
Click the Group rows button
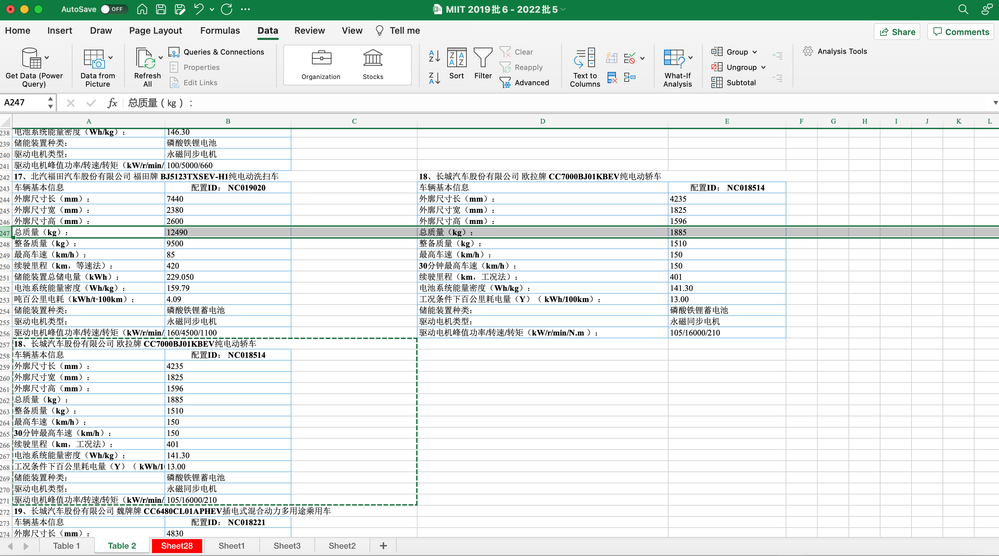click(x=729, y=52)
